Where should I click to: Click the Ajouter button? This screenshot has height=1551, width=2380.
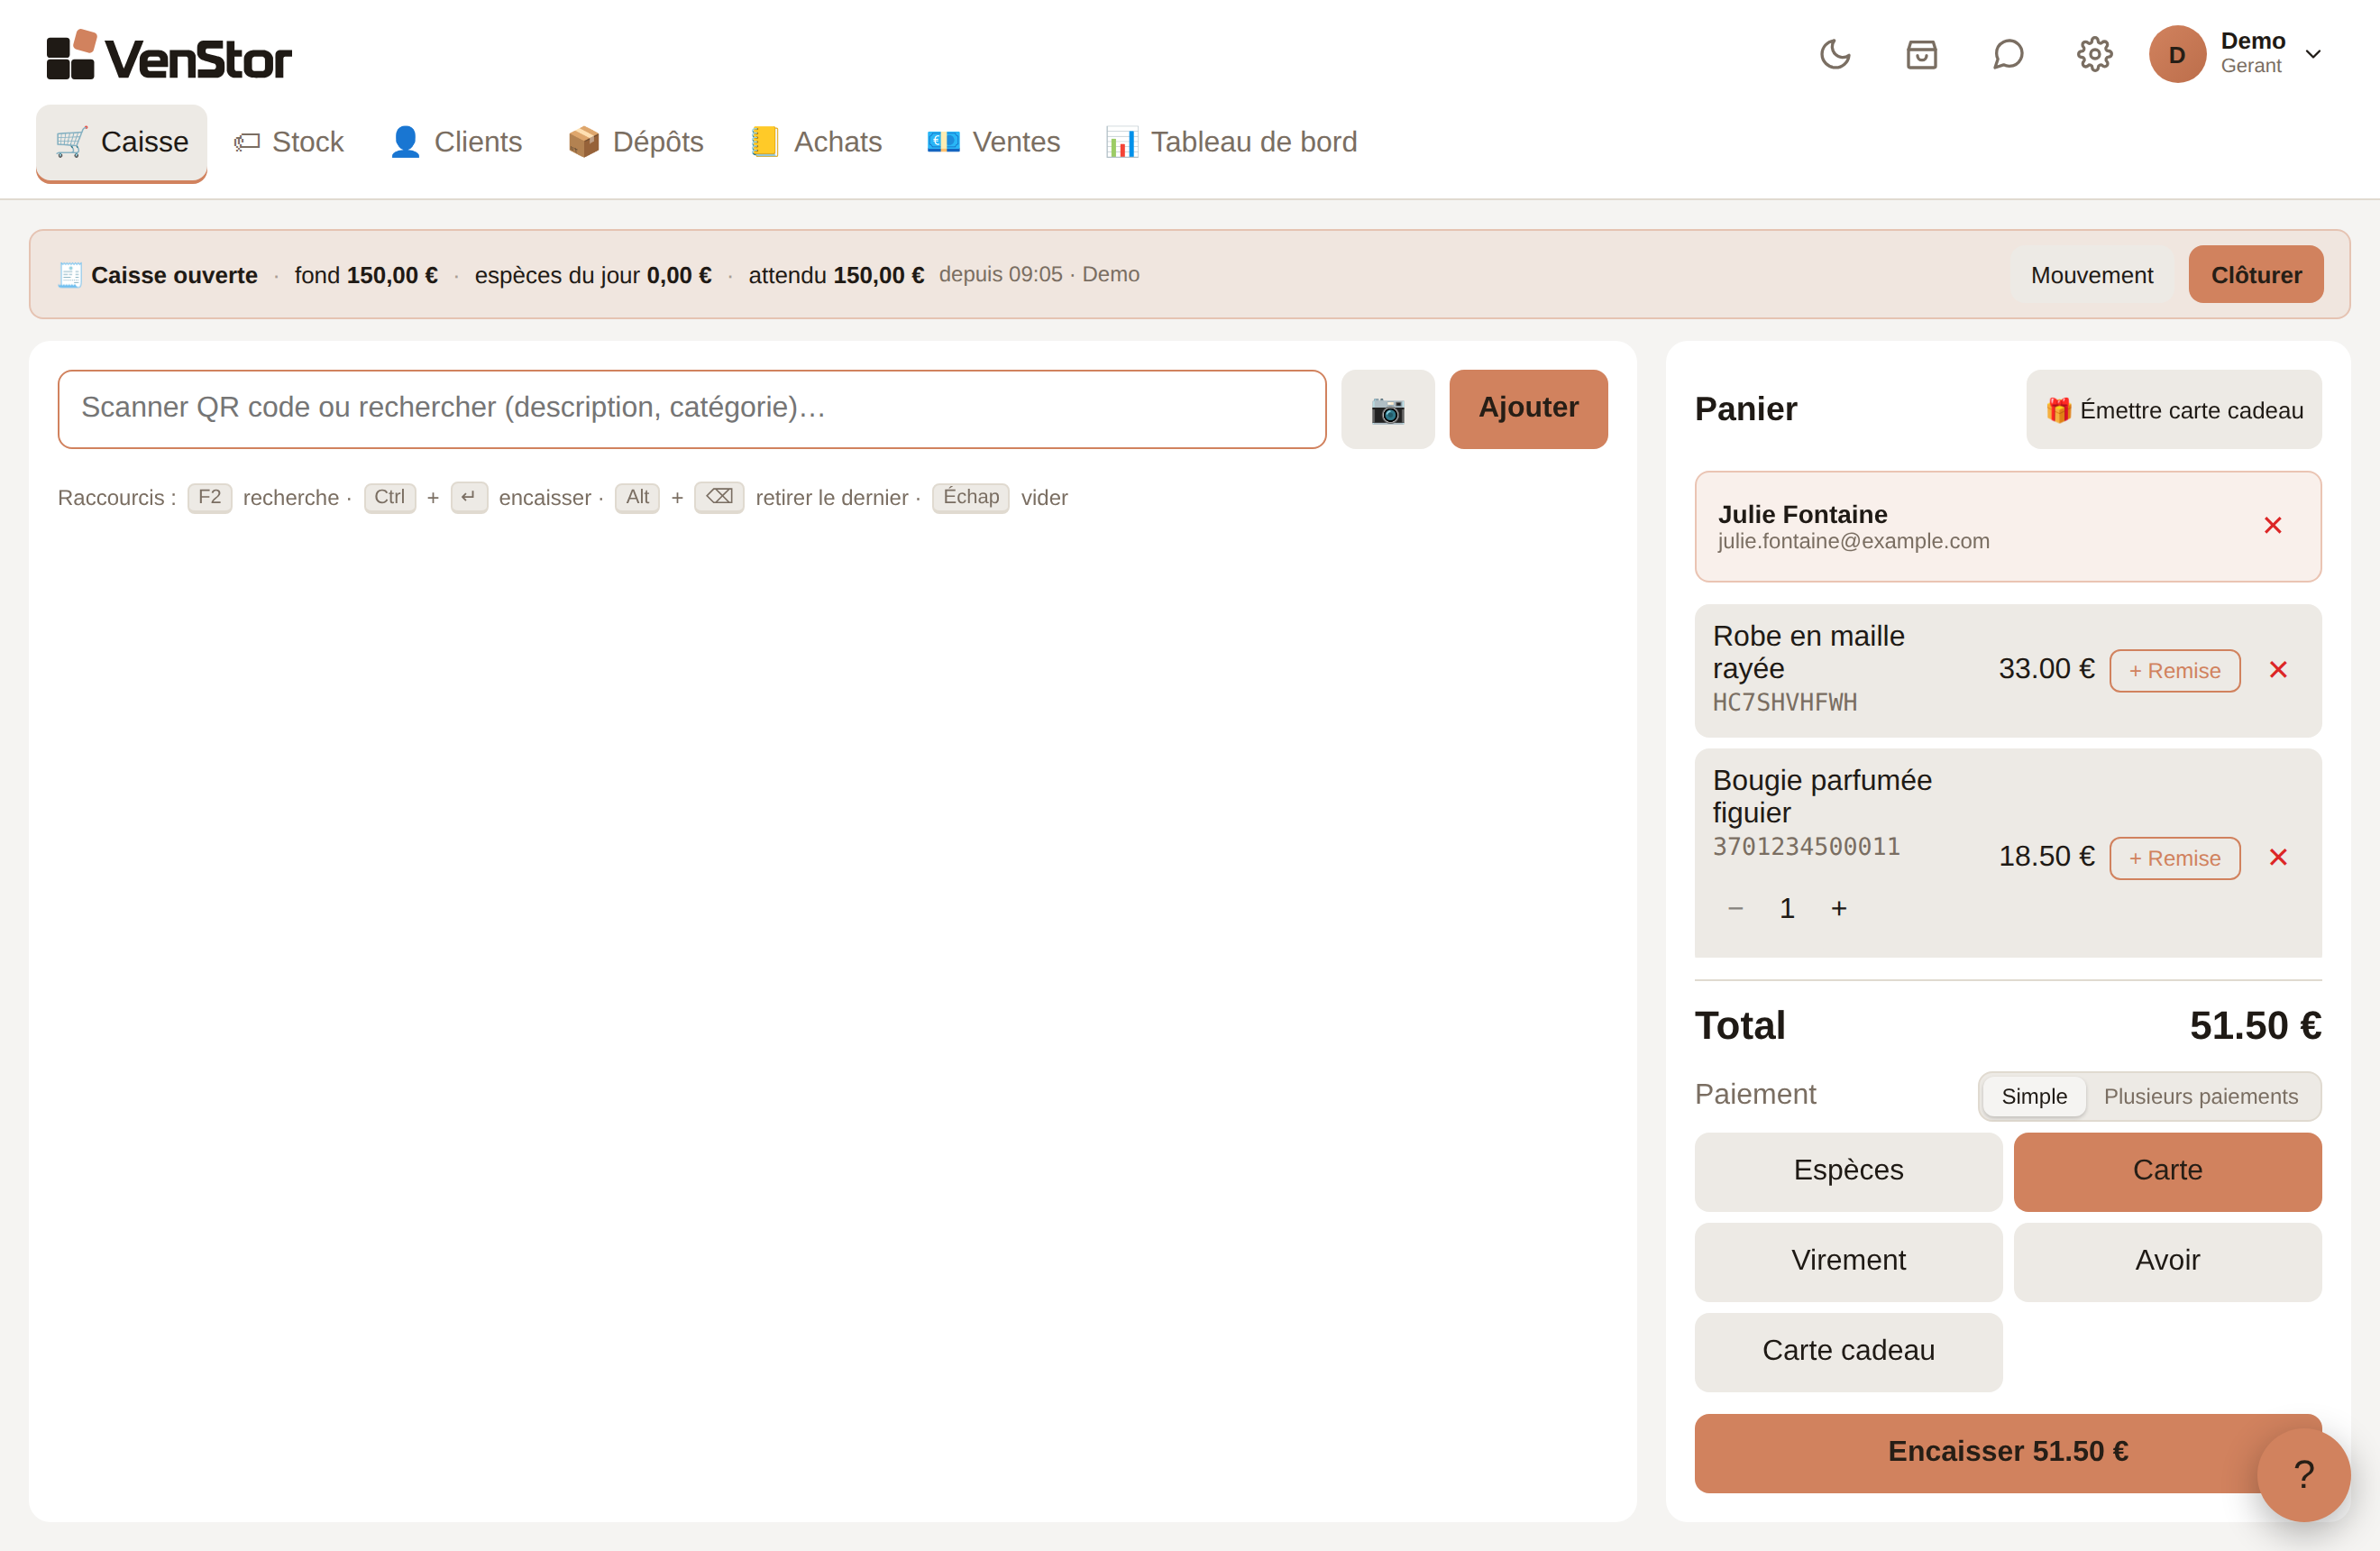point(1528,409)
